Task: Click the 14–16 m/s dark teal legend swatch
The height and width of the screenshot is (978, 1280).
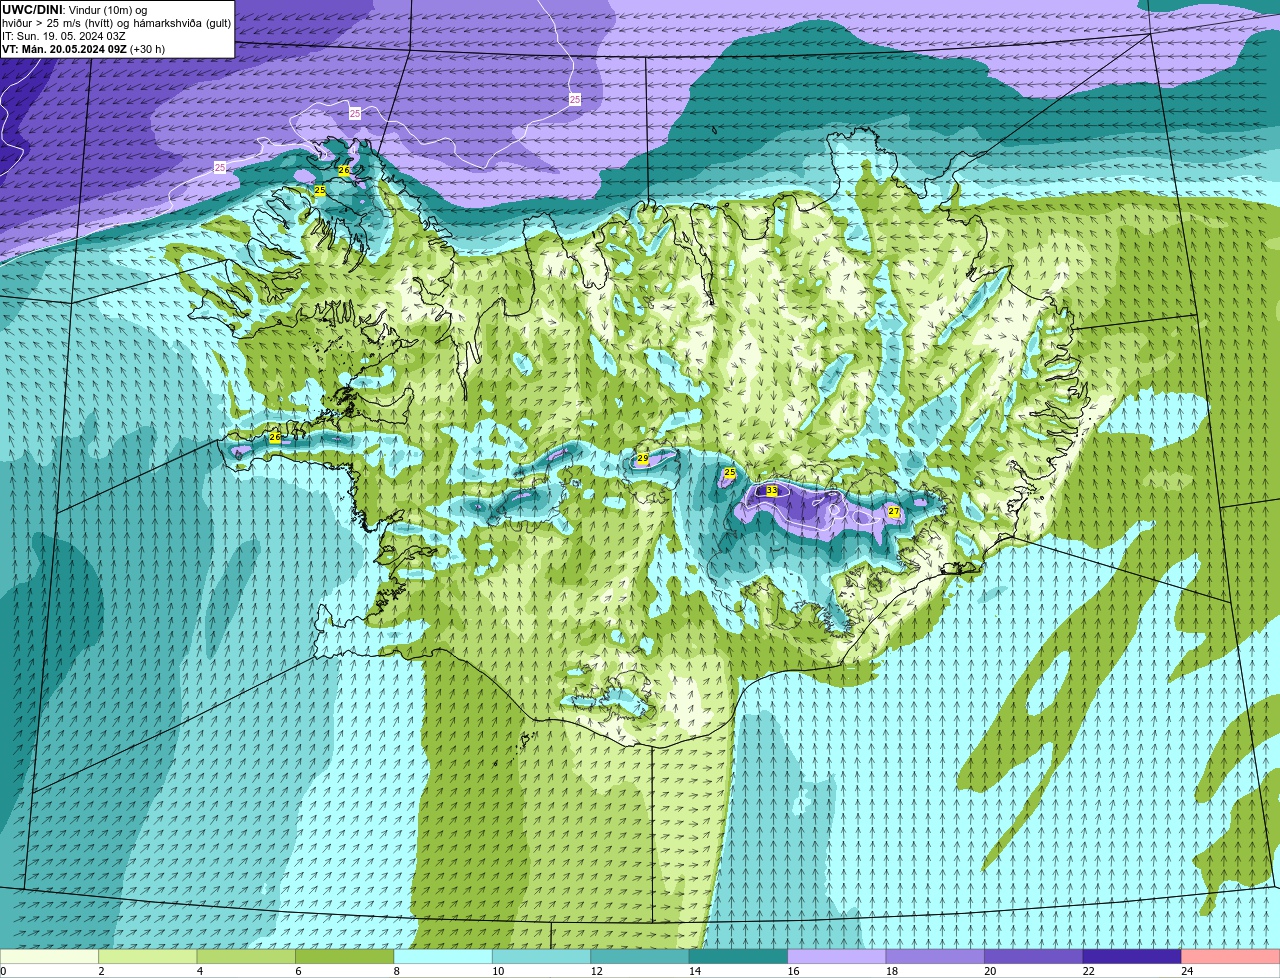Action: point(738,957)
